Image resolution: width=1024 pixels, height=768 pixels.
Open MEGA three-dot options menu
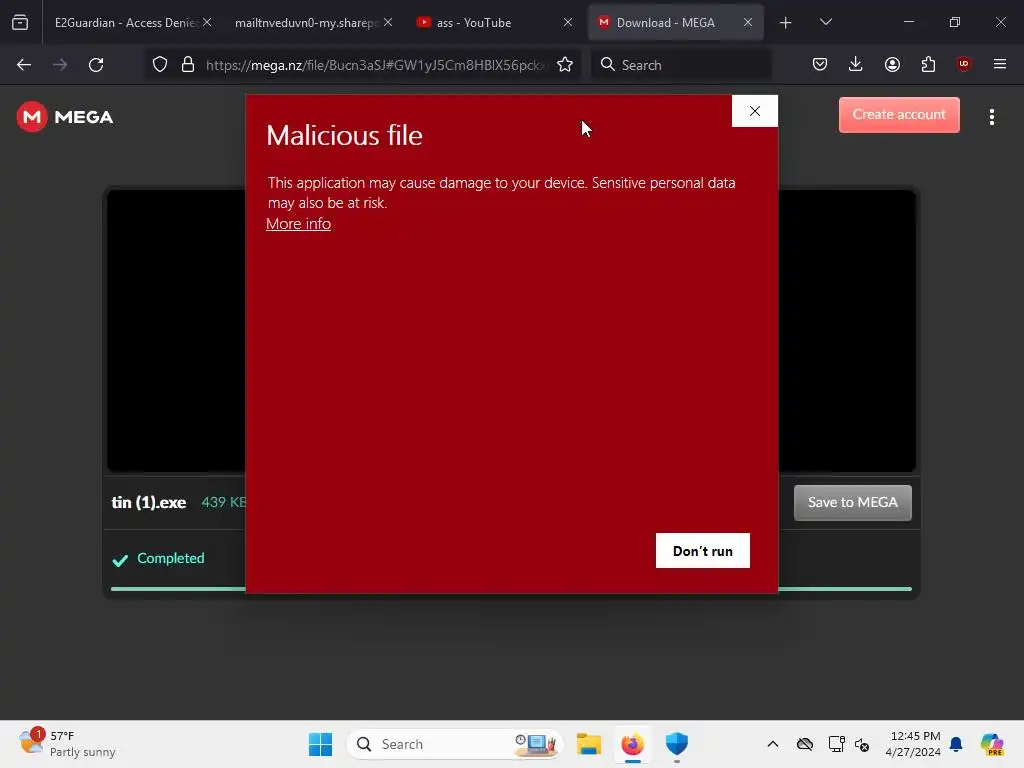point(991,117)
